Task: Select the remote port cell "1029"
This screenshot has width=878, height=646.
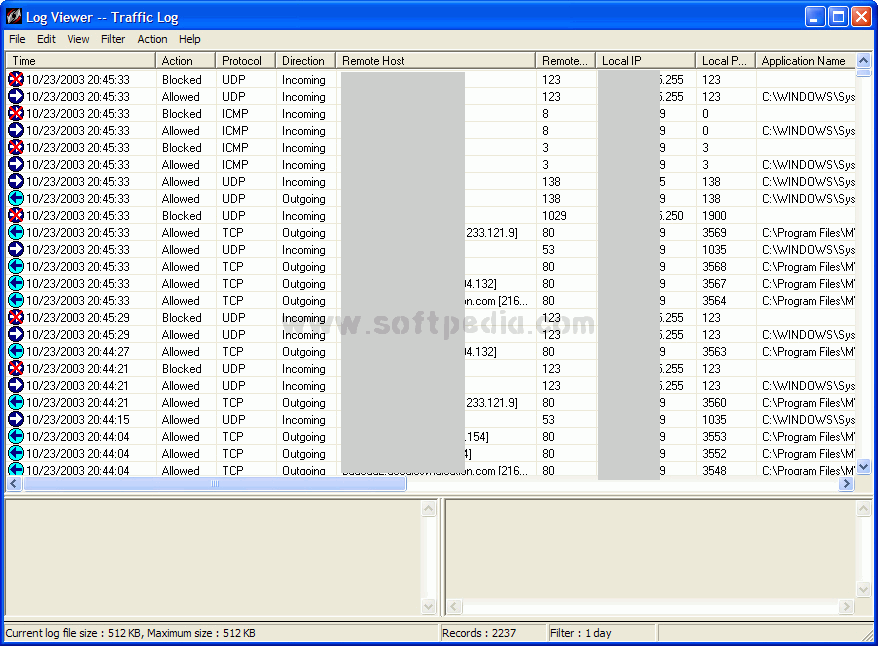Action: coord(554,216)
